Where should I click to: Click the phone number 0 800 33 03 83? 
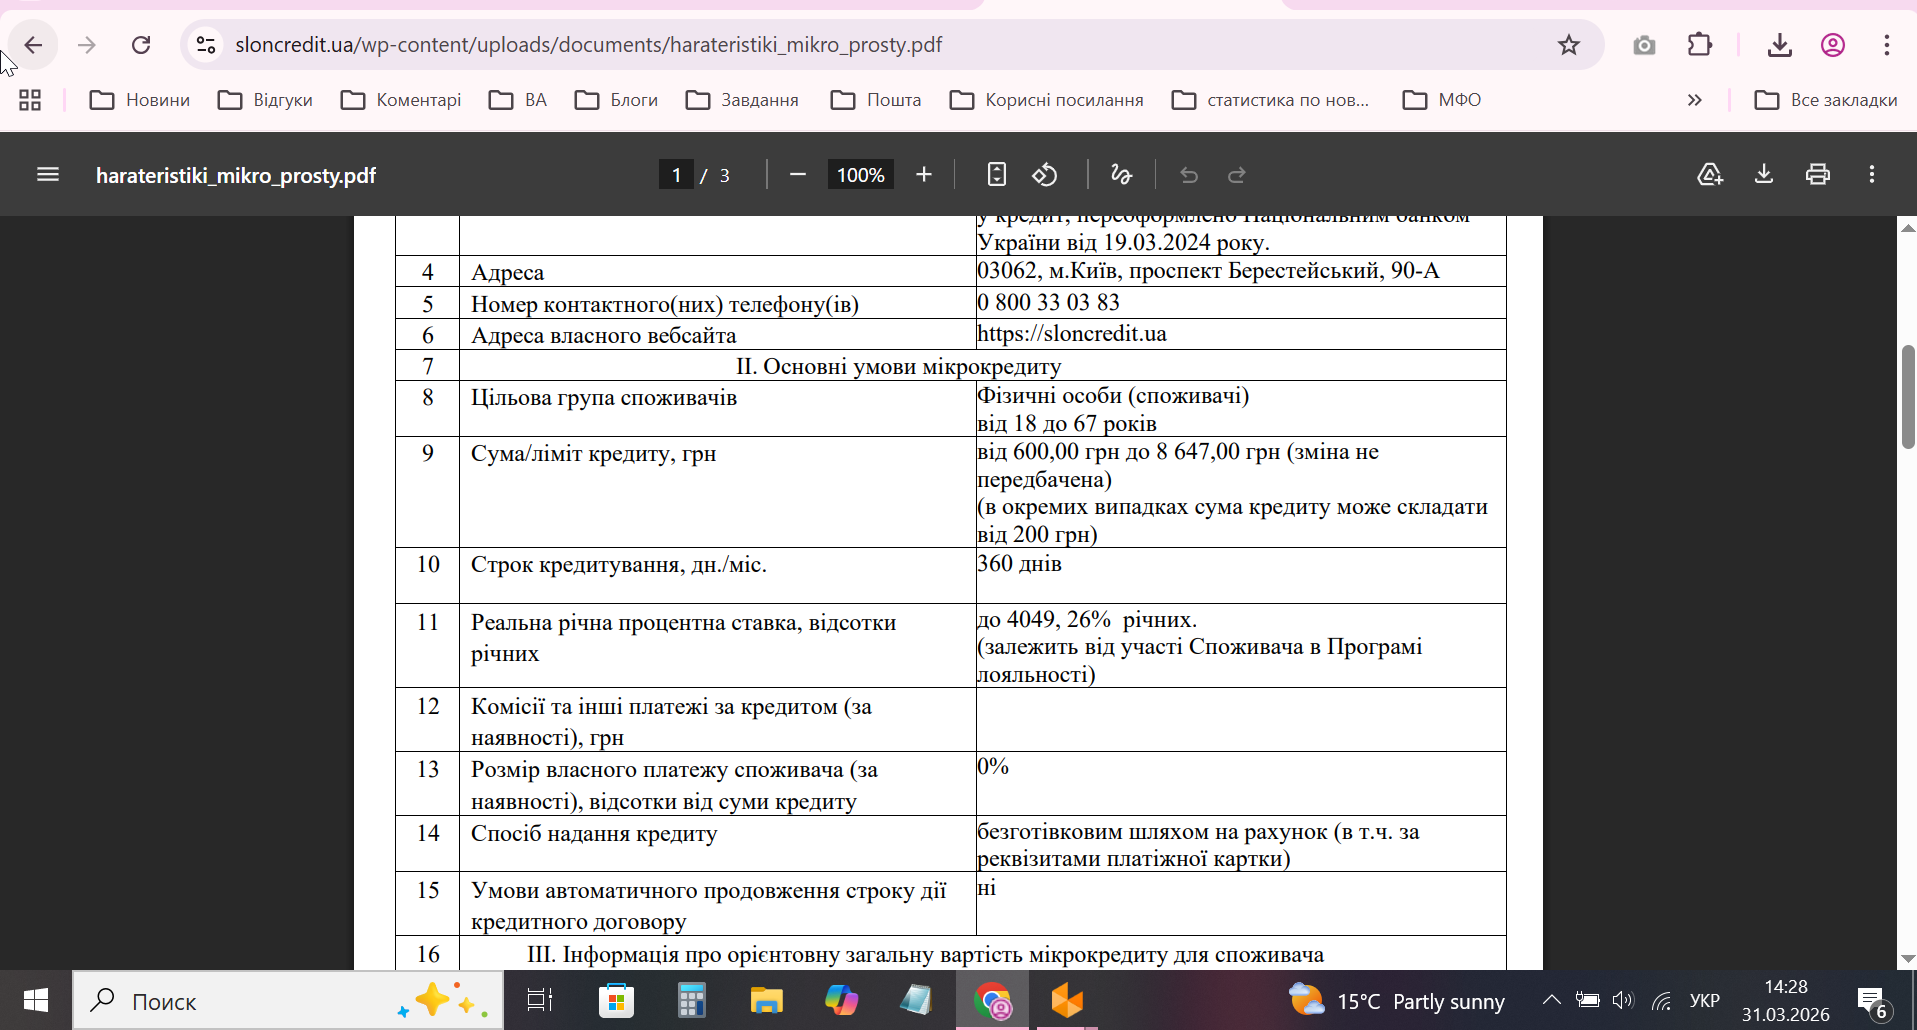(x=1048, y=302)
